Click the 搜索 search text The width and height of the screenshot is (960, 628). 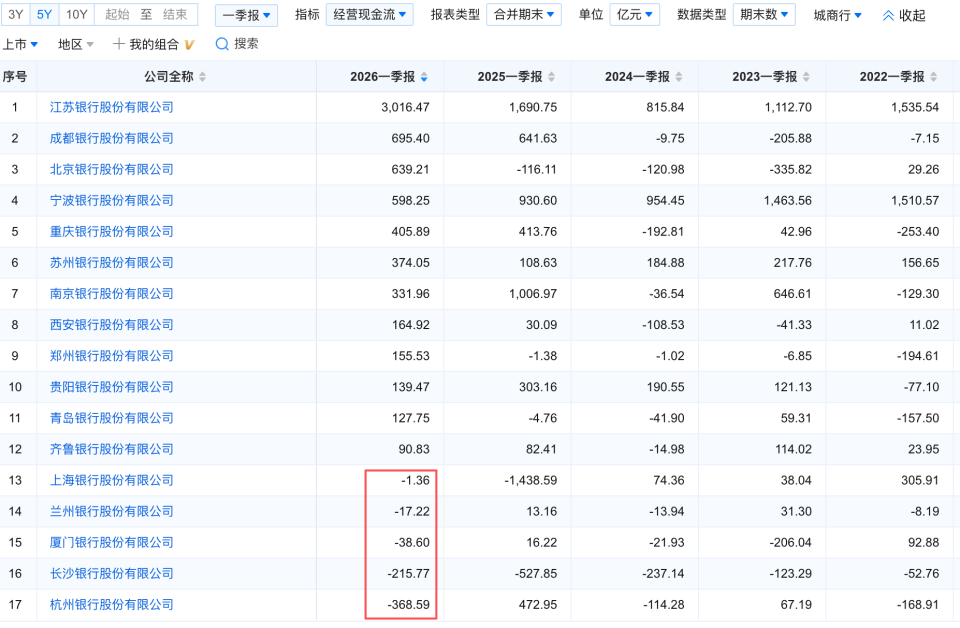246,44
